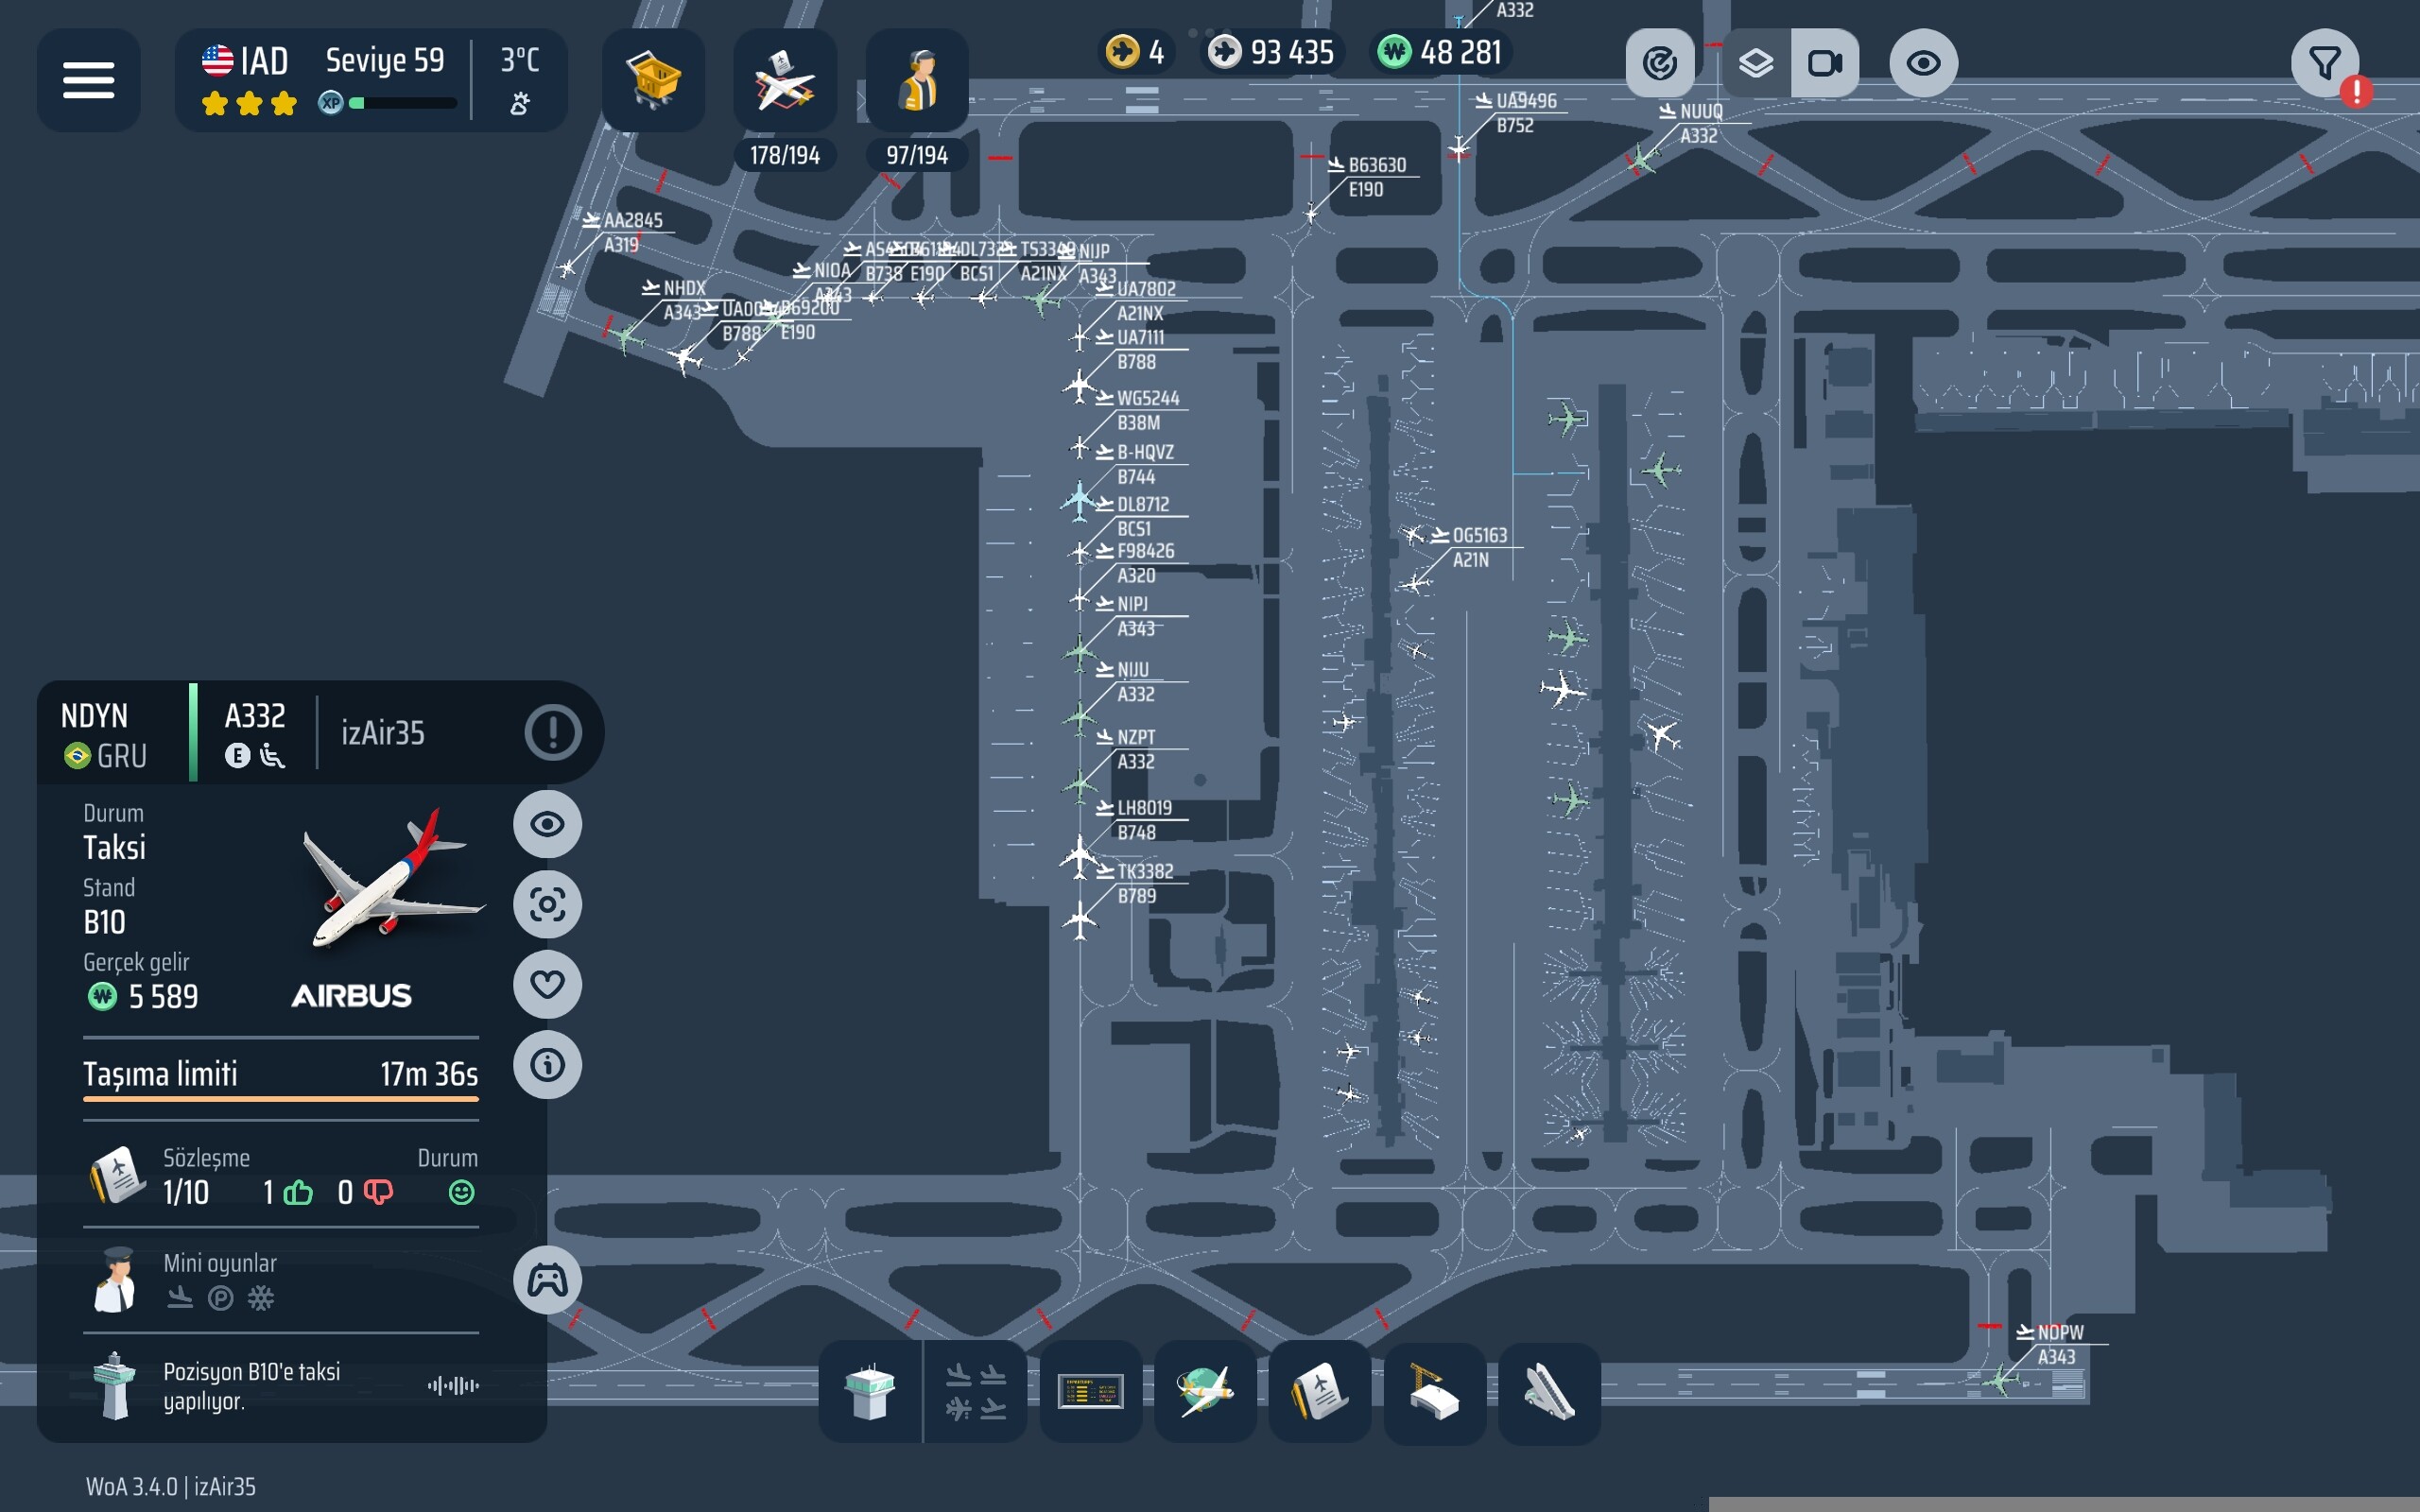Open the world map destinations icon
The width and height of the screenshot is (2420, 1512).
click(1205, 1392)
